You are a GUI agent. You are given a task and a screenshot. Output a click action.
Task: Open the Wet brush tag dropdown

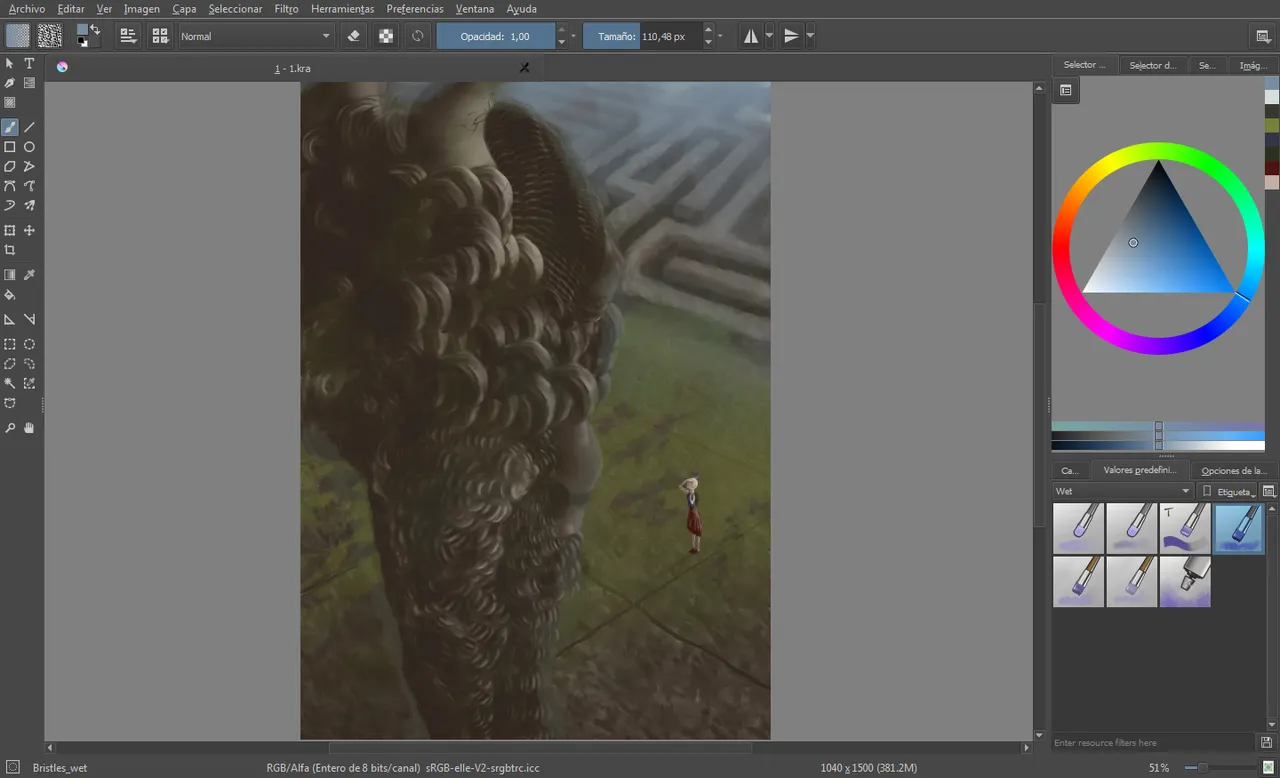pyautogui.click(x=1123, y=491)
